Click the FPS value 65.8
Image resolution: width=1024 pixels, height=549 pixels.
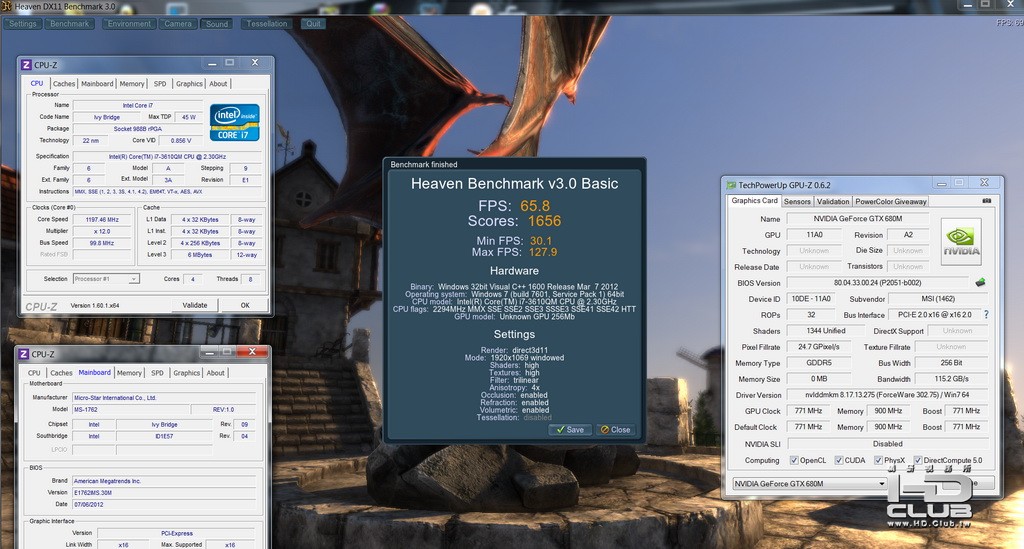535,206
